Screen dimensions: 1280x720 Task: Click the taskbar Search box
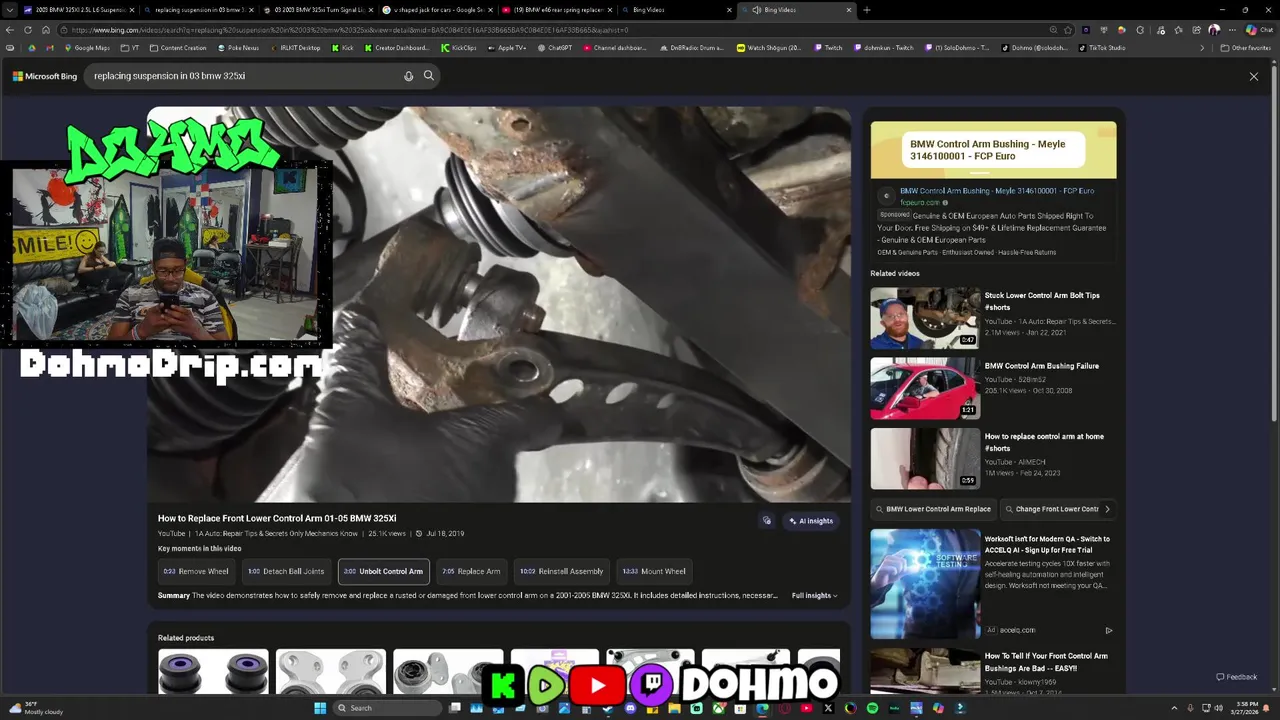coord(386,708)
